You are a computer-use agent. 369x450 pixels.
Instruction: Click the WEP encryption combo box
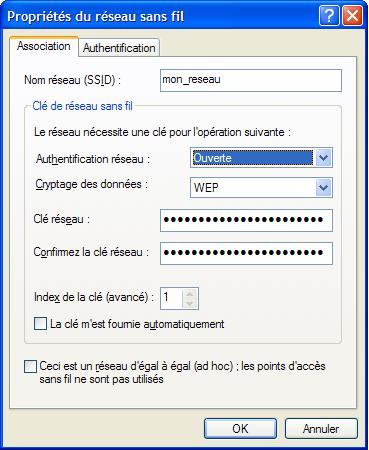[261, 187]
